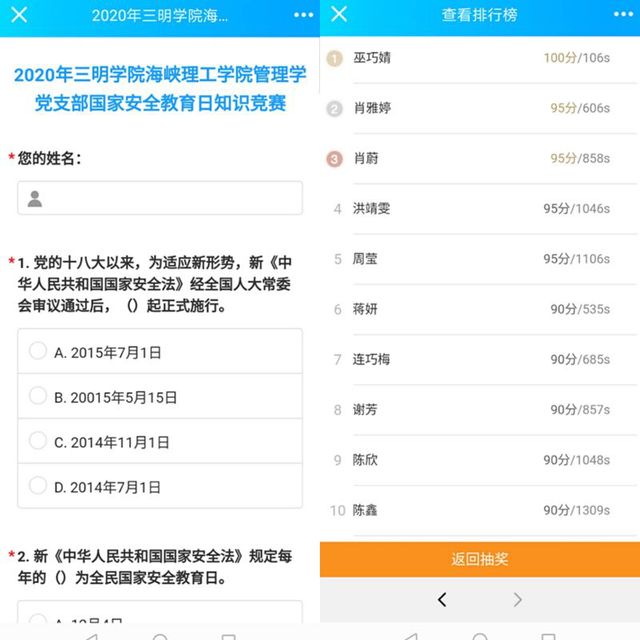Tap the 2020年三明学院海 page title

click(160, 16)
